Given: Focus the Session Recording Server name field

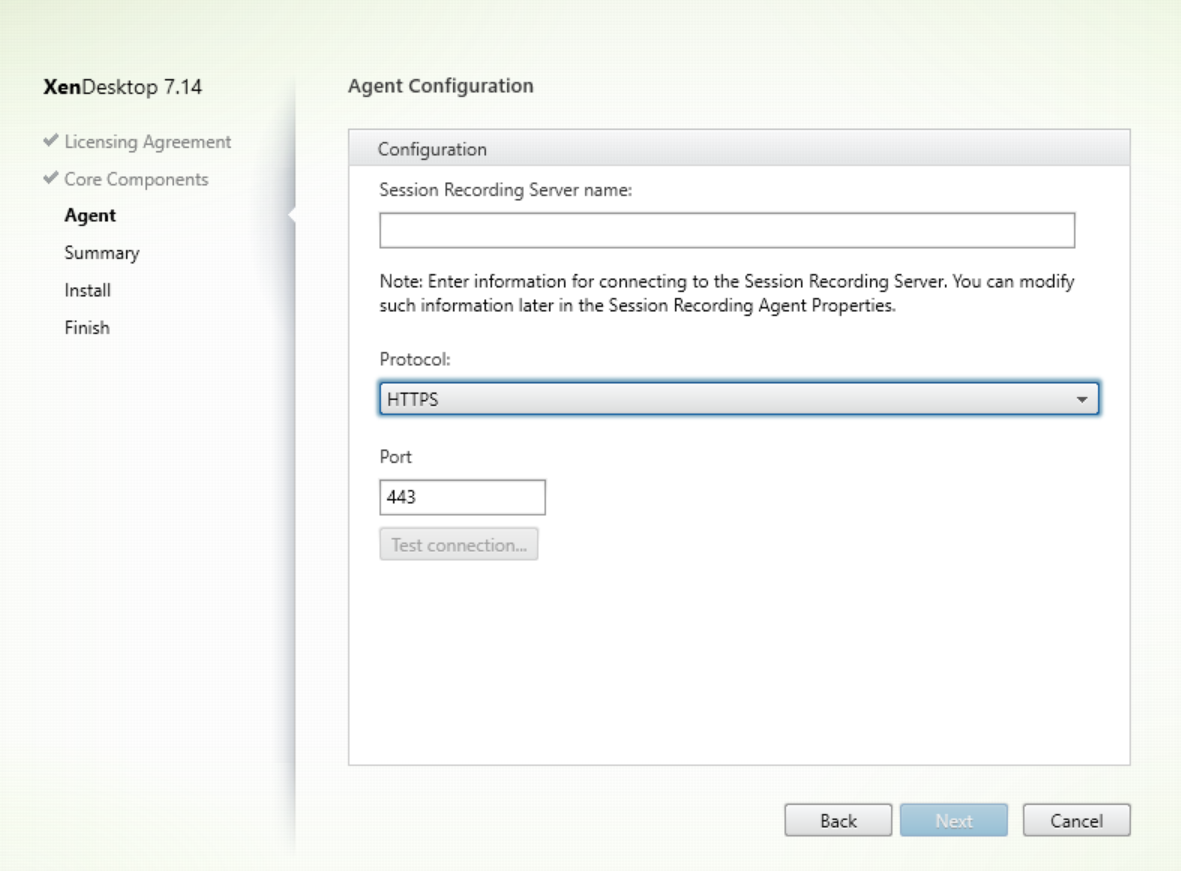Looking at the screenshot, I should click(726, 230).
